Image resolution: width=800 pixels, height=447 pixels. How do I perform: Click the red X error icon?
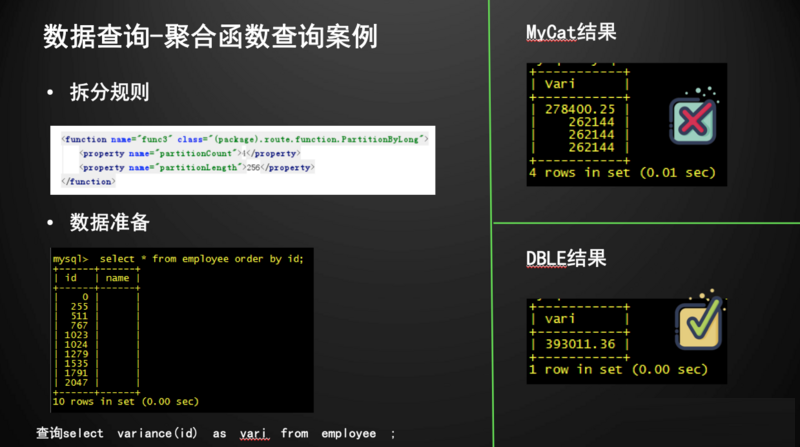pyautogui.click(x=693, y=120)
